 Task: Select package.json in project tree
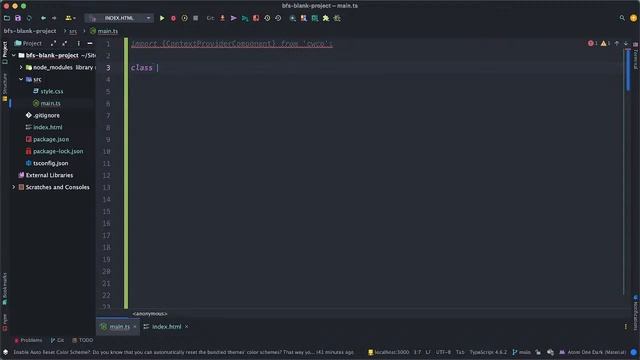(51, 139)
